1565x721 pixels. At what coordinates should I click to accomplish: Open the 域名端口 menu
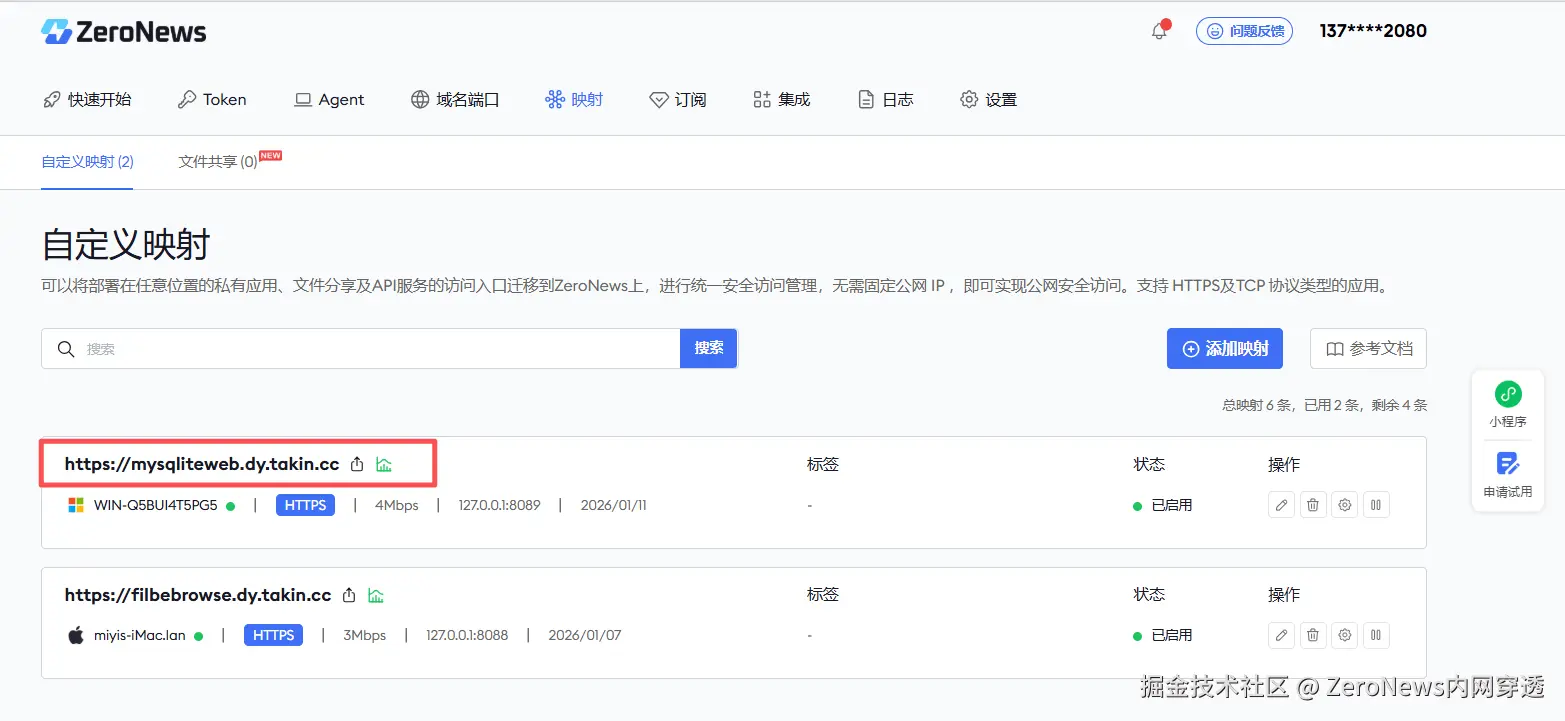click(x=455, y=100)
